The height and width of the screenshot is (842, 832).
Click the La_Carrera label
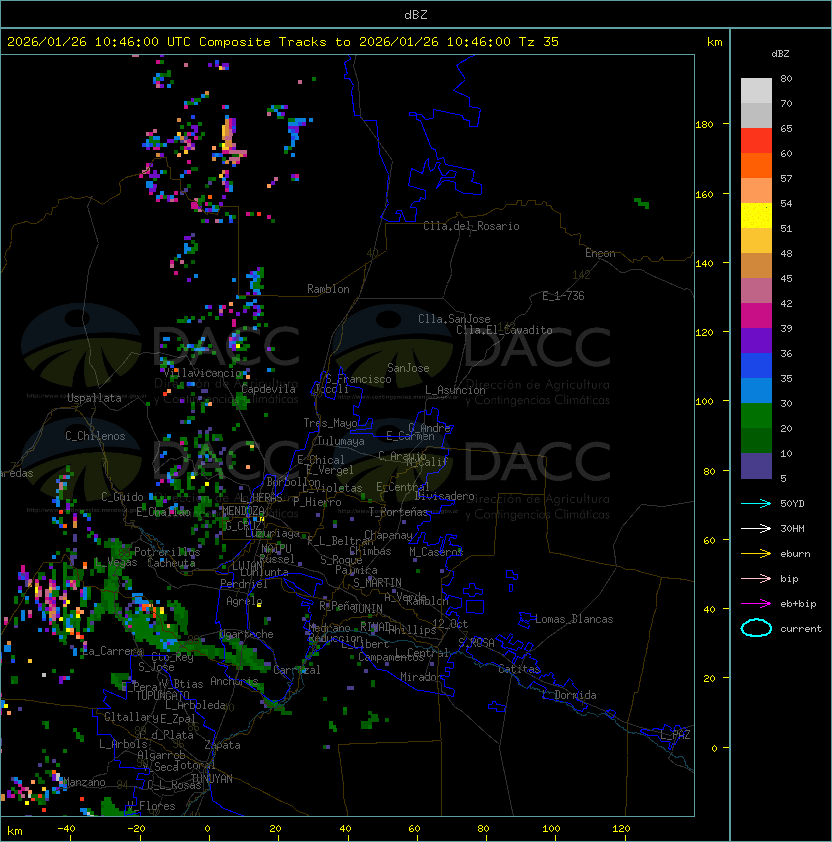(x=113, y=651)
